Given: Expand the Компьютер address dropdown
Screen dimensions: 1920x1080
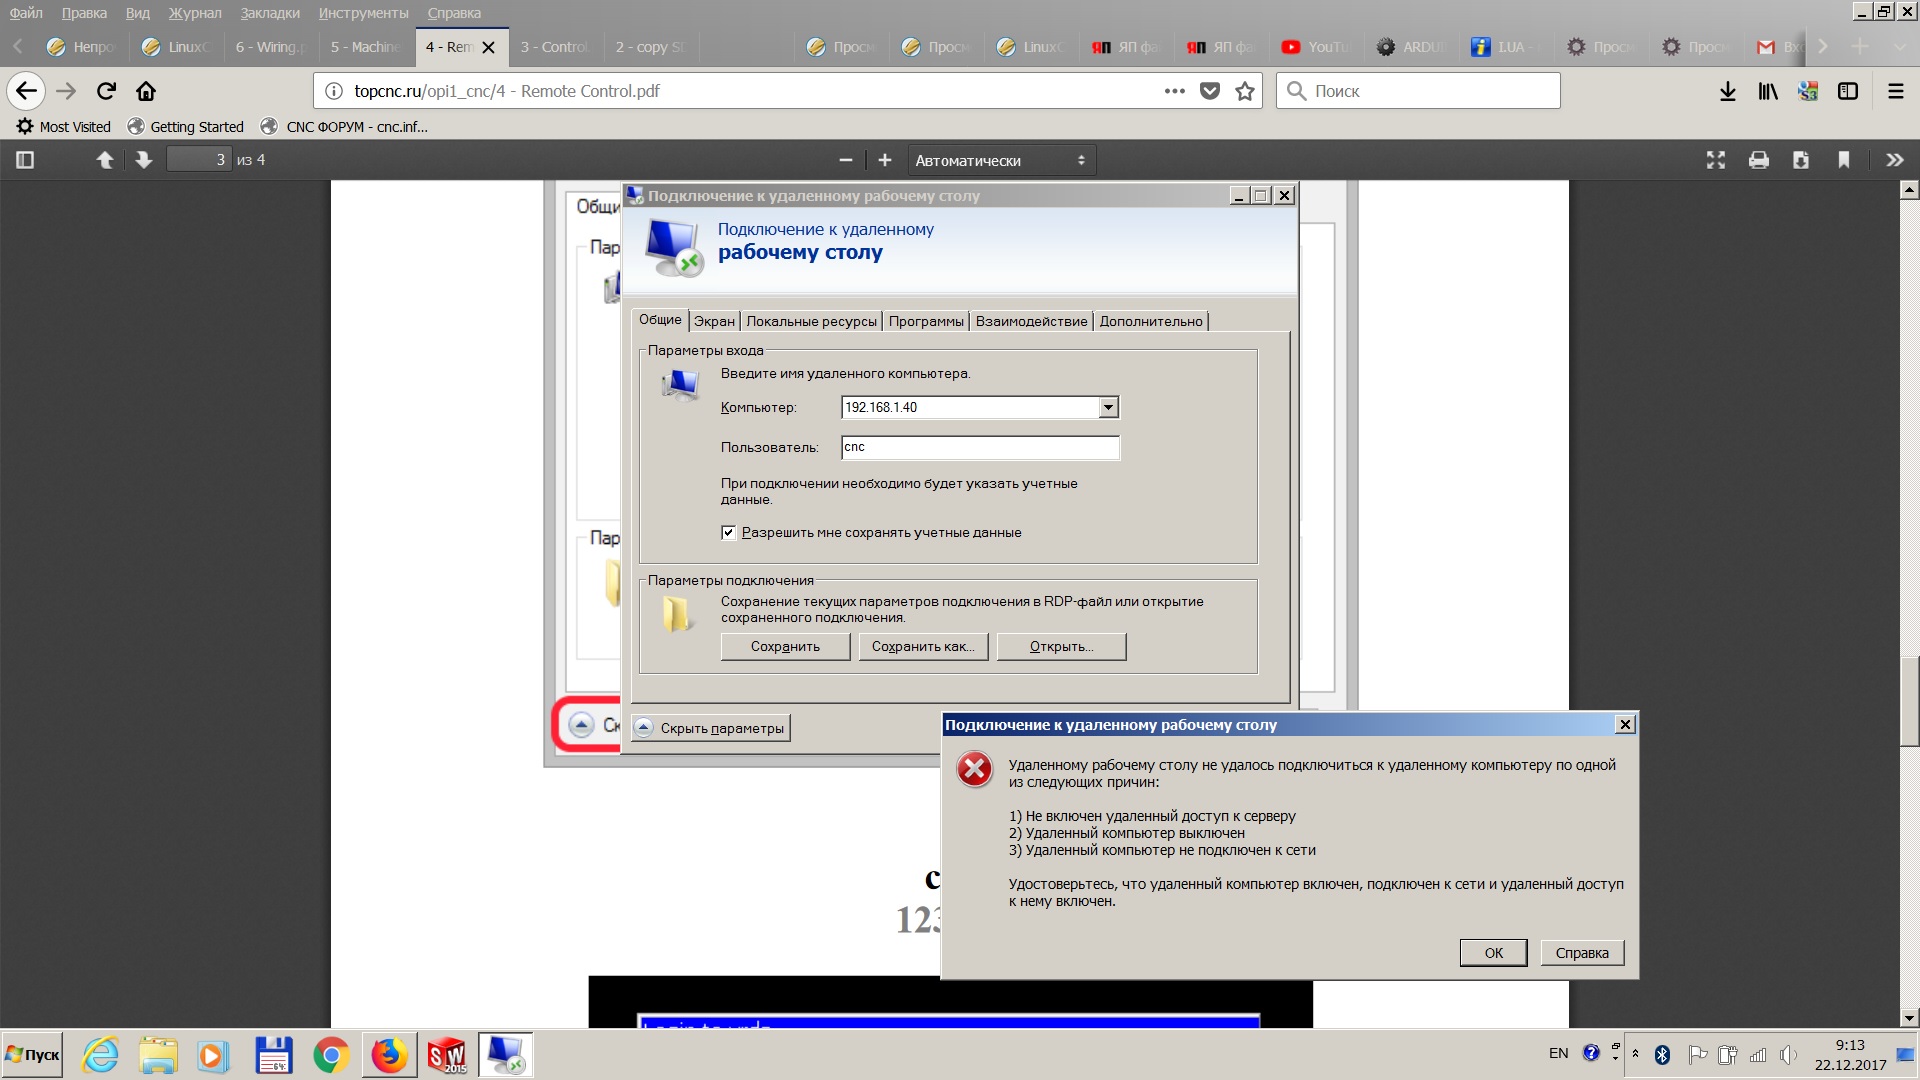Looking at the screenshot, I should [x=1108, y=407].
